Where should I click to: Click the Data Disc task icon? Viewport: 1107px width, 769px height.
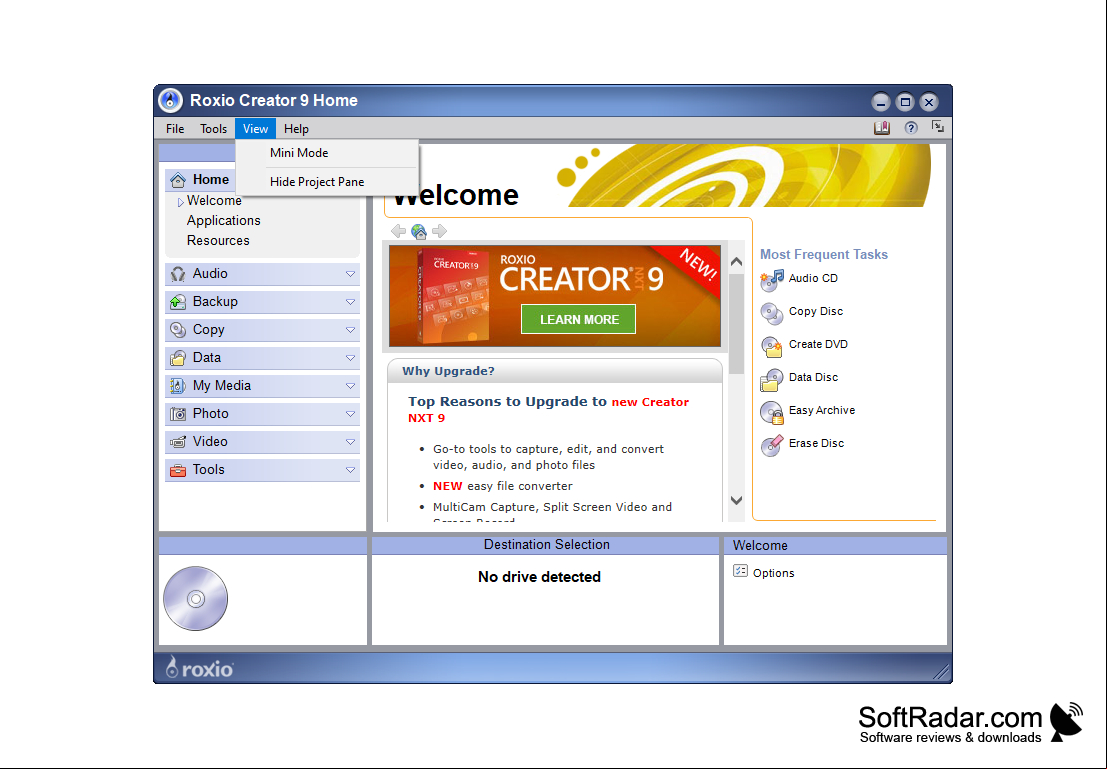772,379
